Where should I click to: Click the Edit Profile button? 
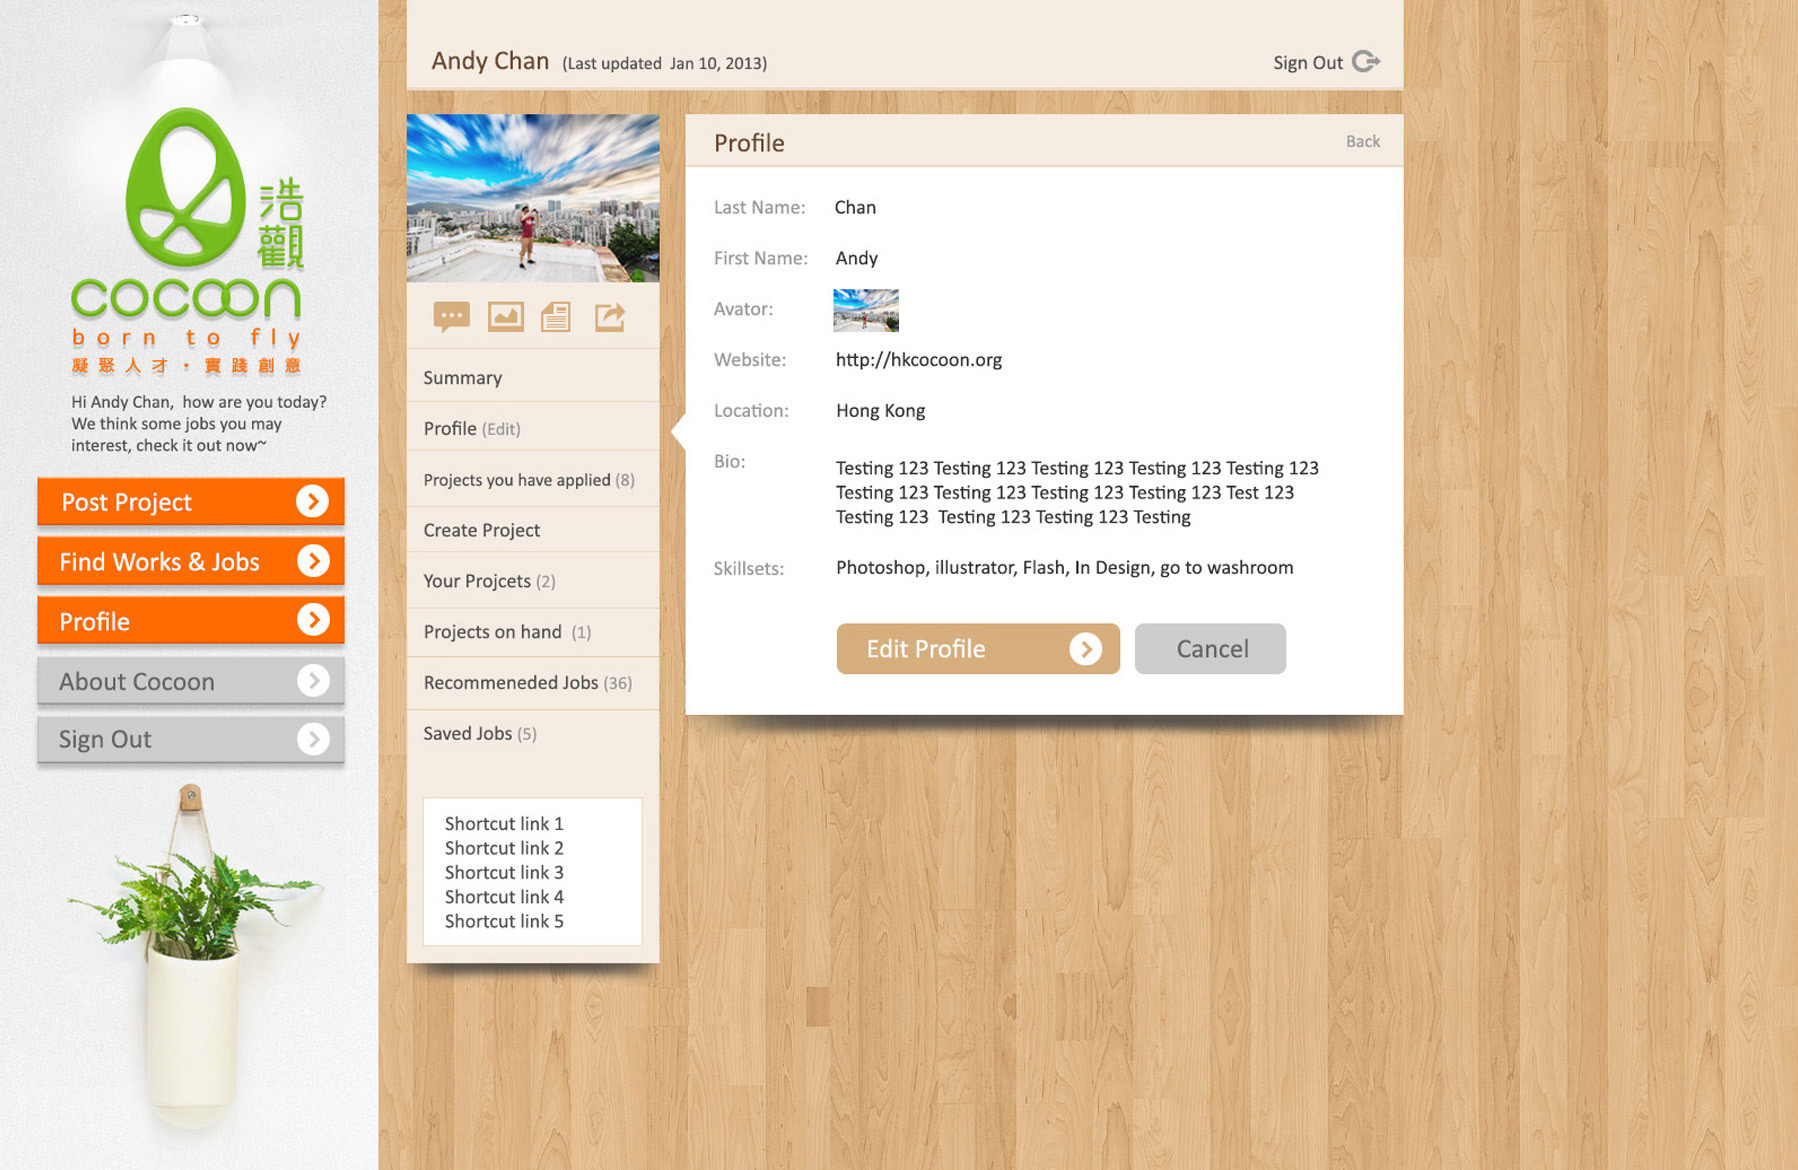[x=978, y=649]
